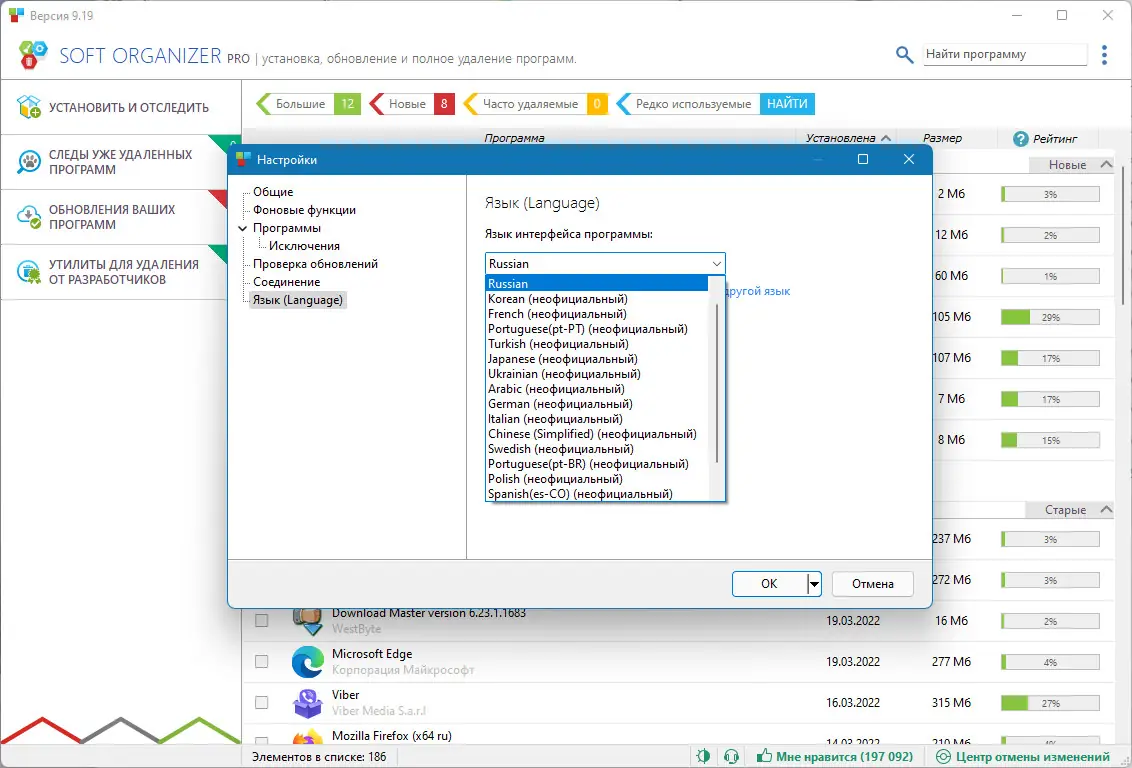This screenshot has width=1132, height=768.
Task: Select Исключения in settings tree
Action: 304,246
